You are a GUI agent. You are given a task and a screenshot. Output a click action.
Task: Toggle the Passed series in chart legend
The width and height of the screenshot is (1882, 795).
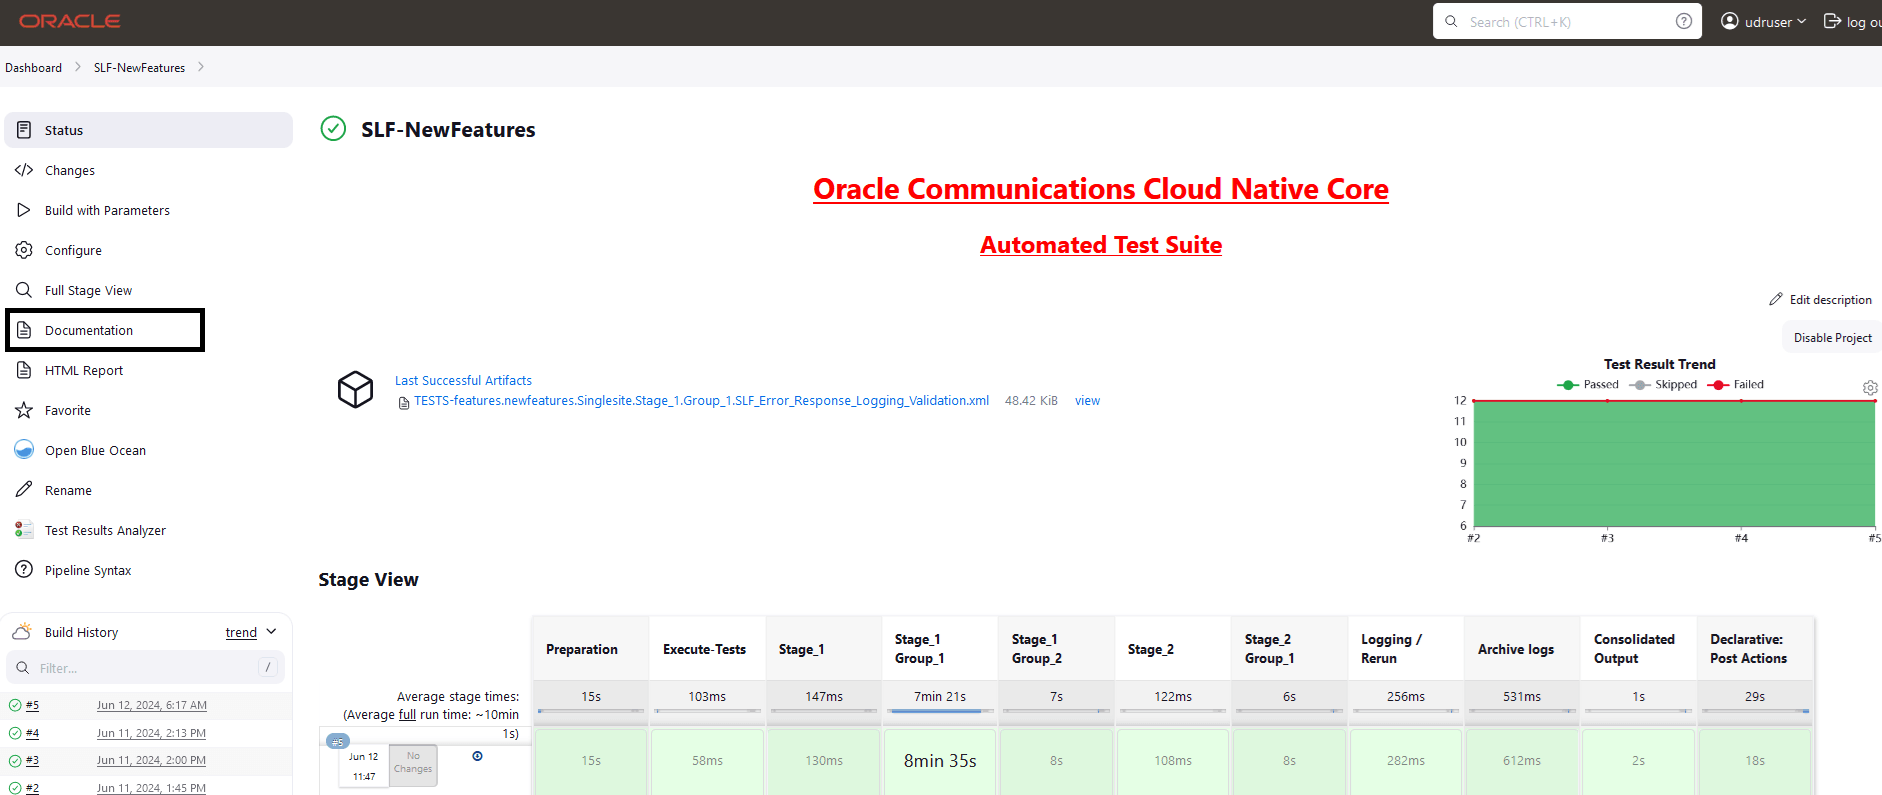(1588, 384)
